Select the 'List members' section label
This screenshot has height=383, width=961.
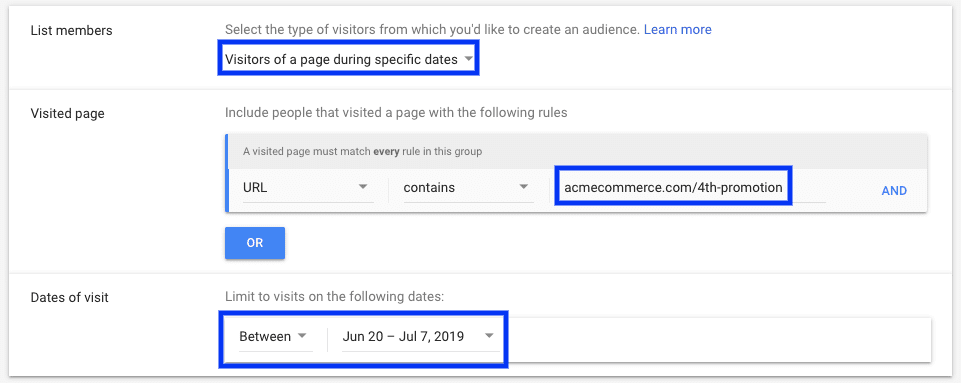72,30
